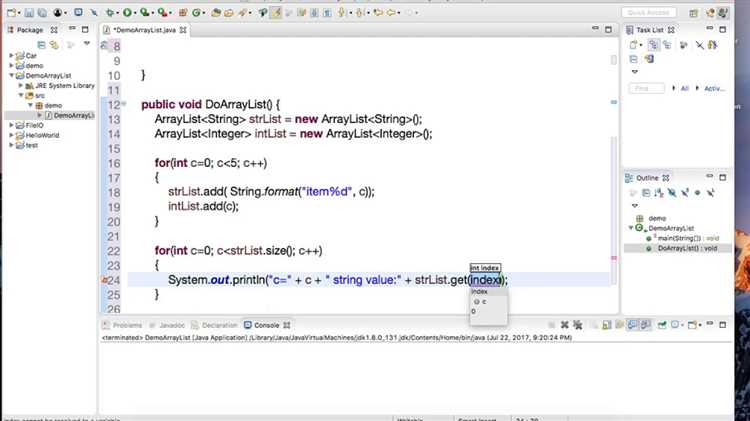Toggle Hide Static Members in Outline view
The height and width of the screenshot is (421, 750).
click(685, 192)
